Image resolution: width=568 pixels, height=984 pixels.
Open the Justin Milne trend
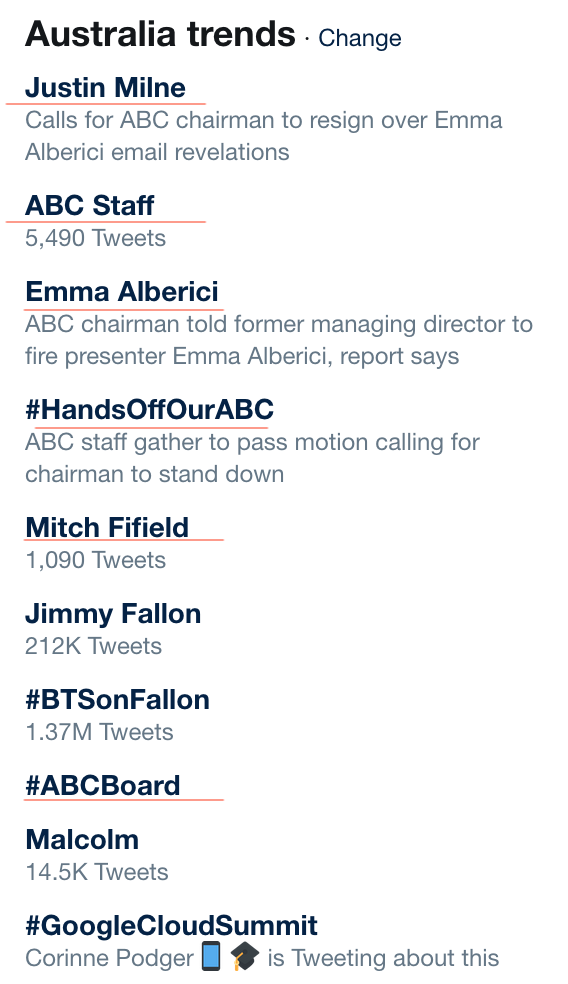[x=105, y=87]
